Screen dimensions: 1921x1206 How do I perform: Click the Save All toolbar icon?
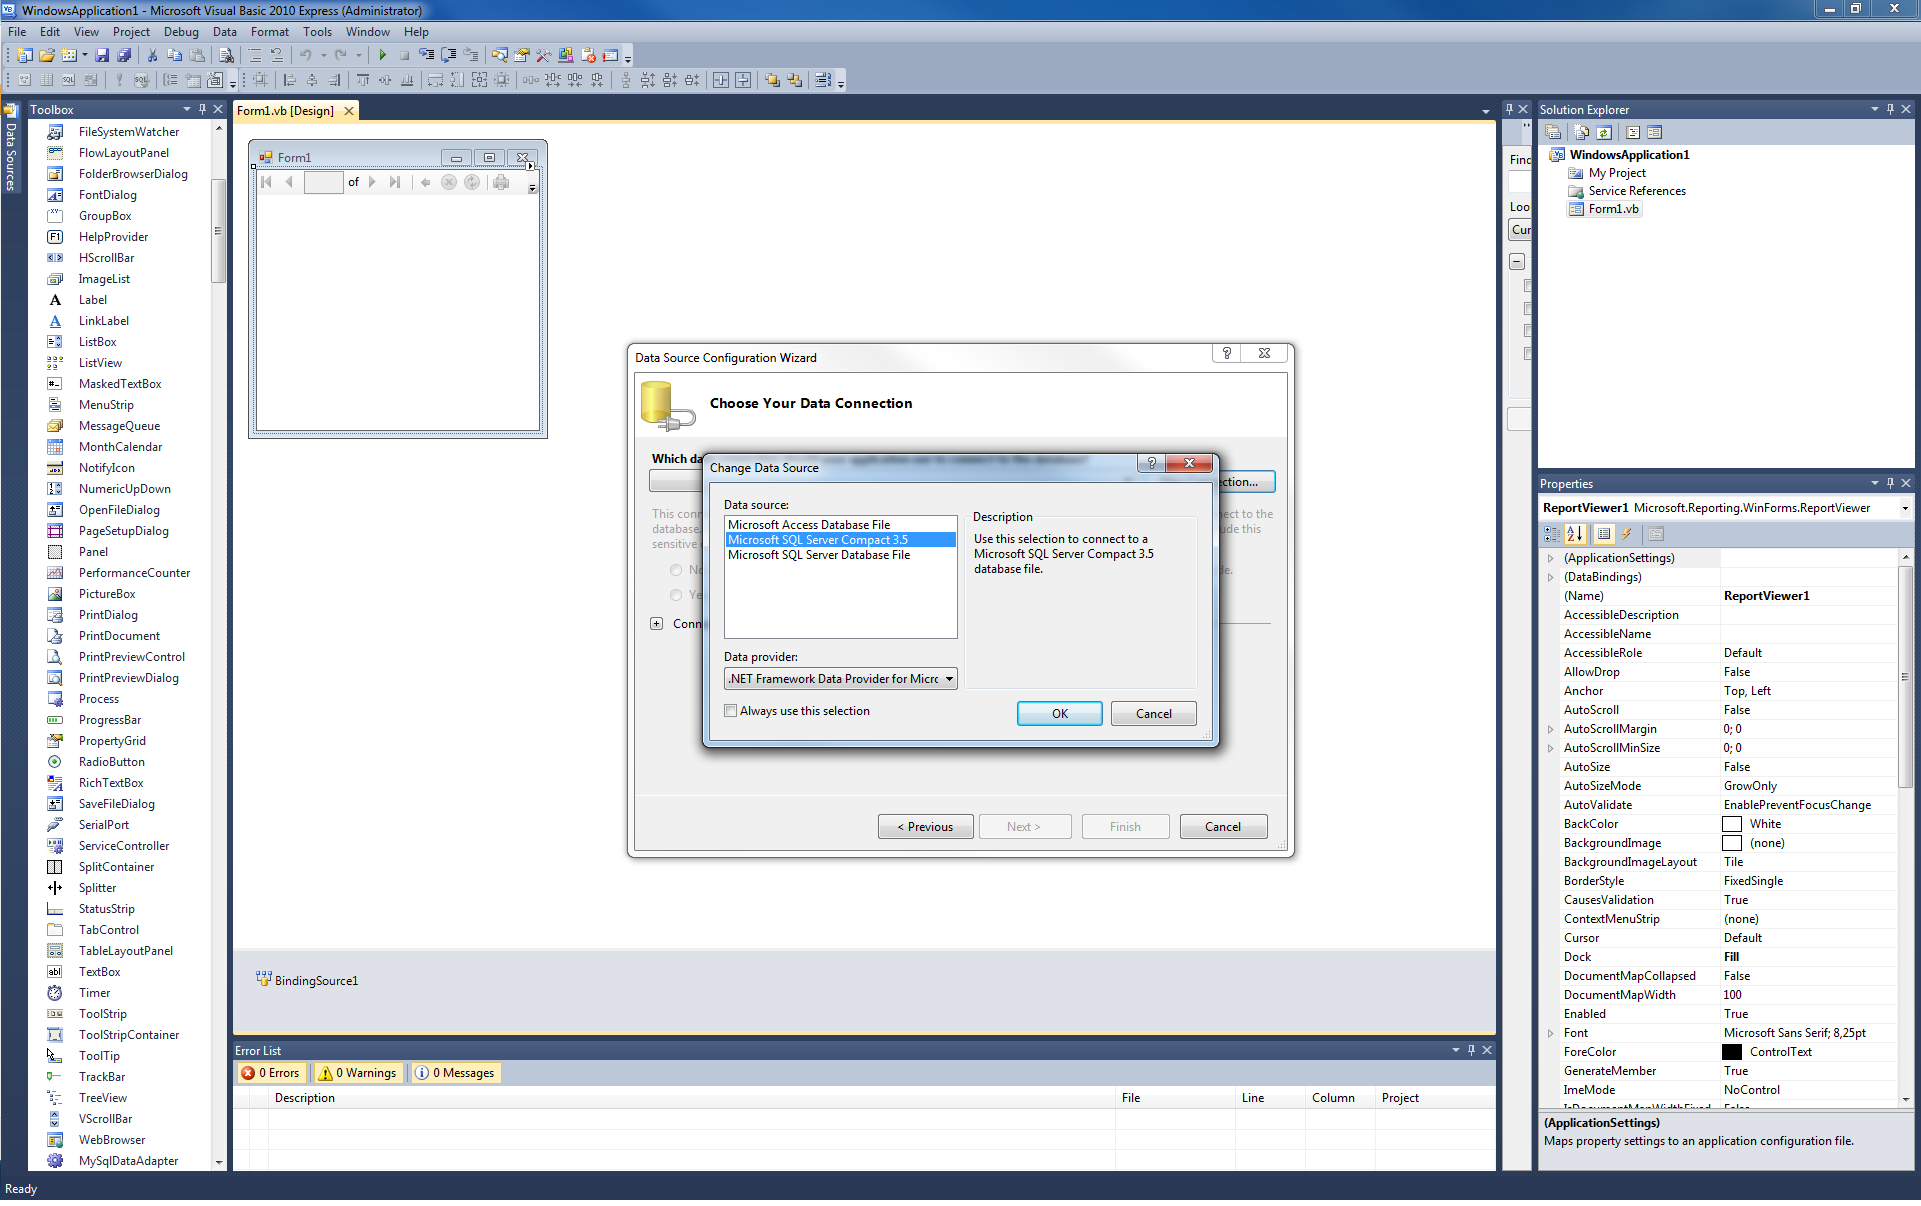coord(124,55)
